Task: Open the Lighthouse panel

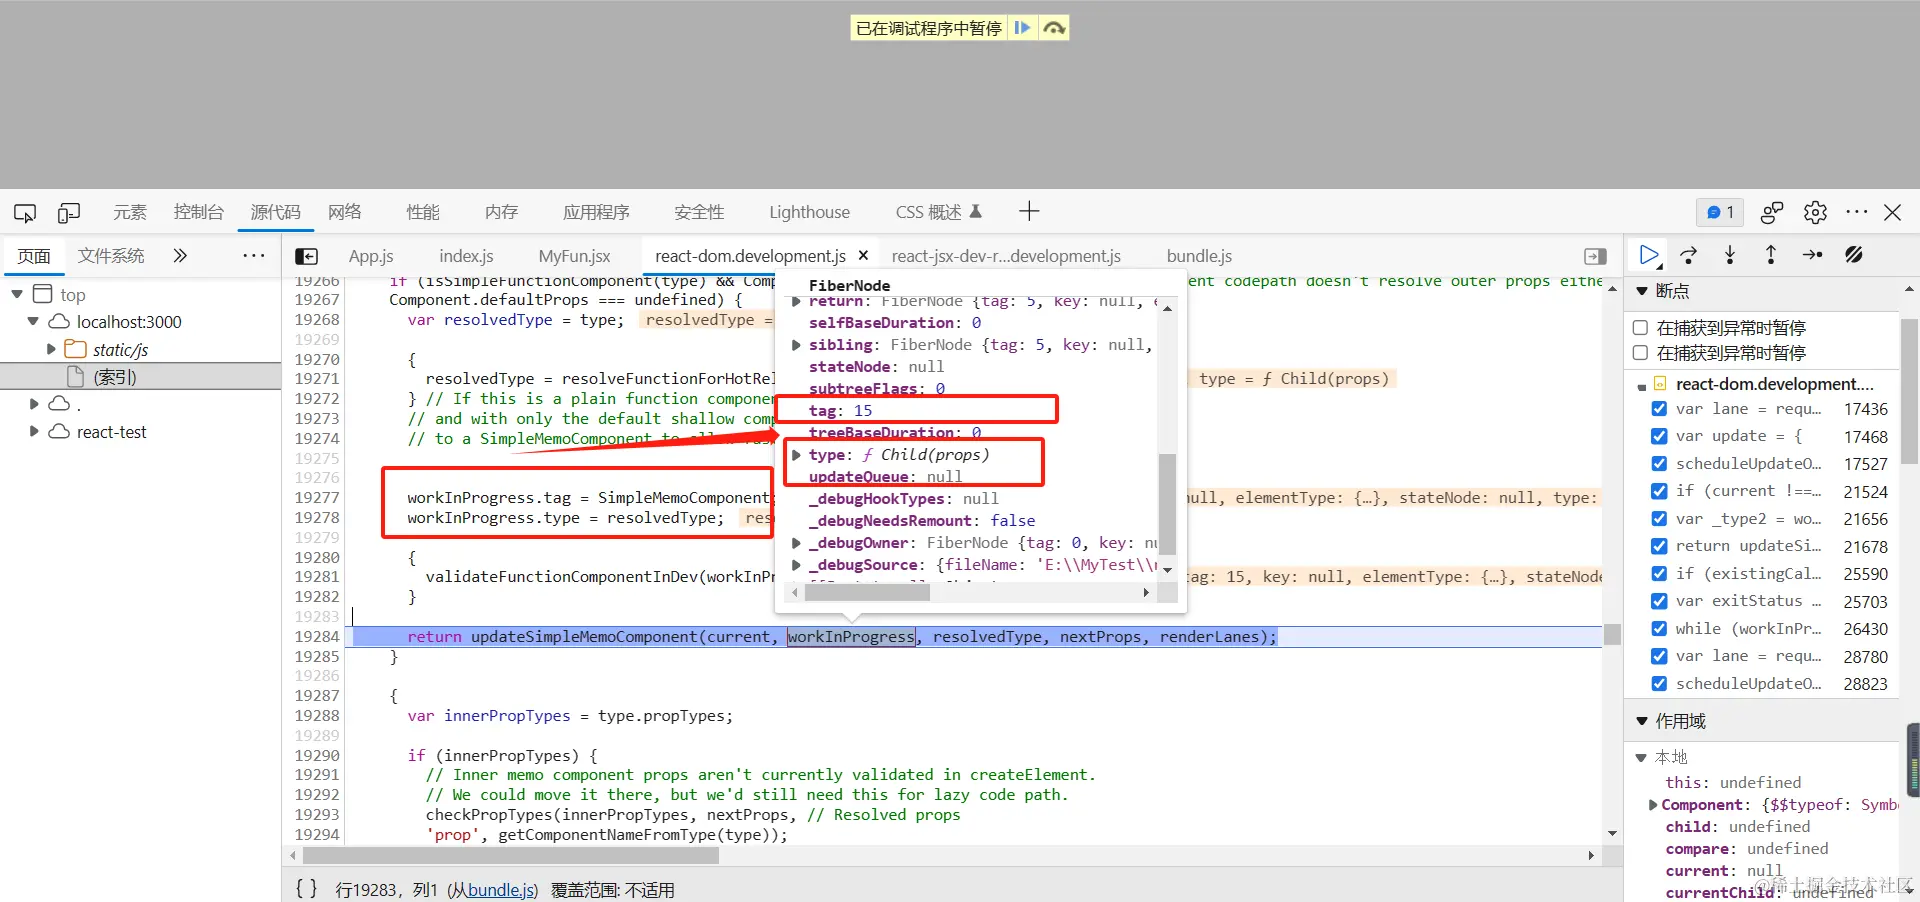Action: click(x=809, y=212)
